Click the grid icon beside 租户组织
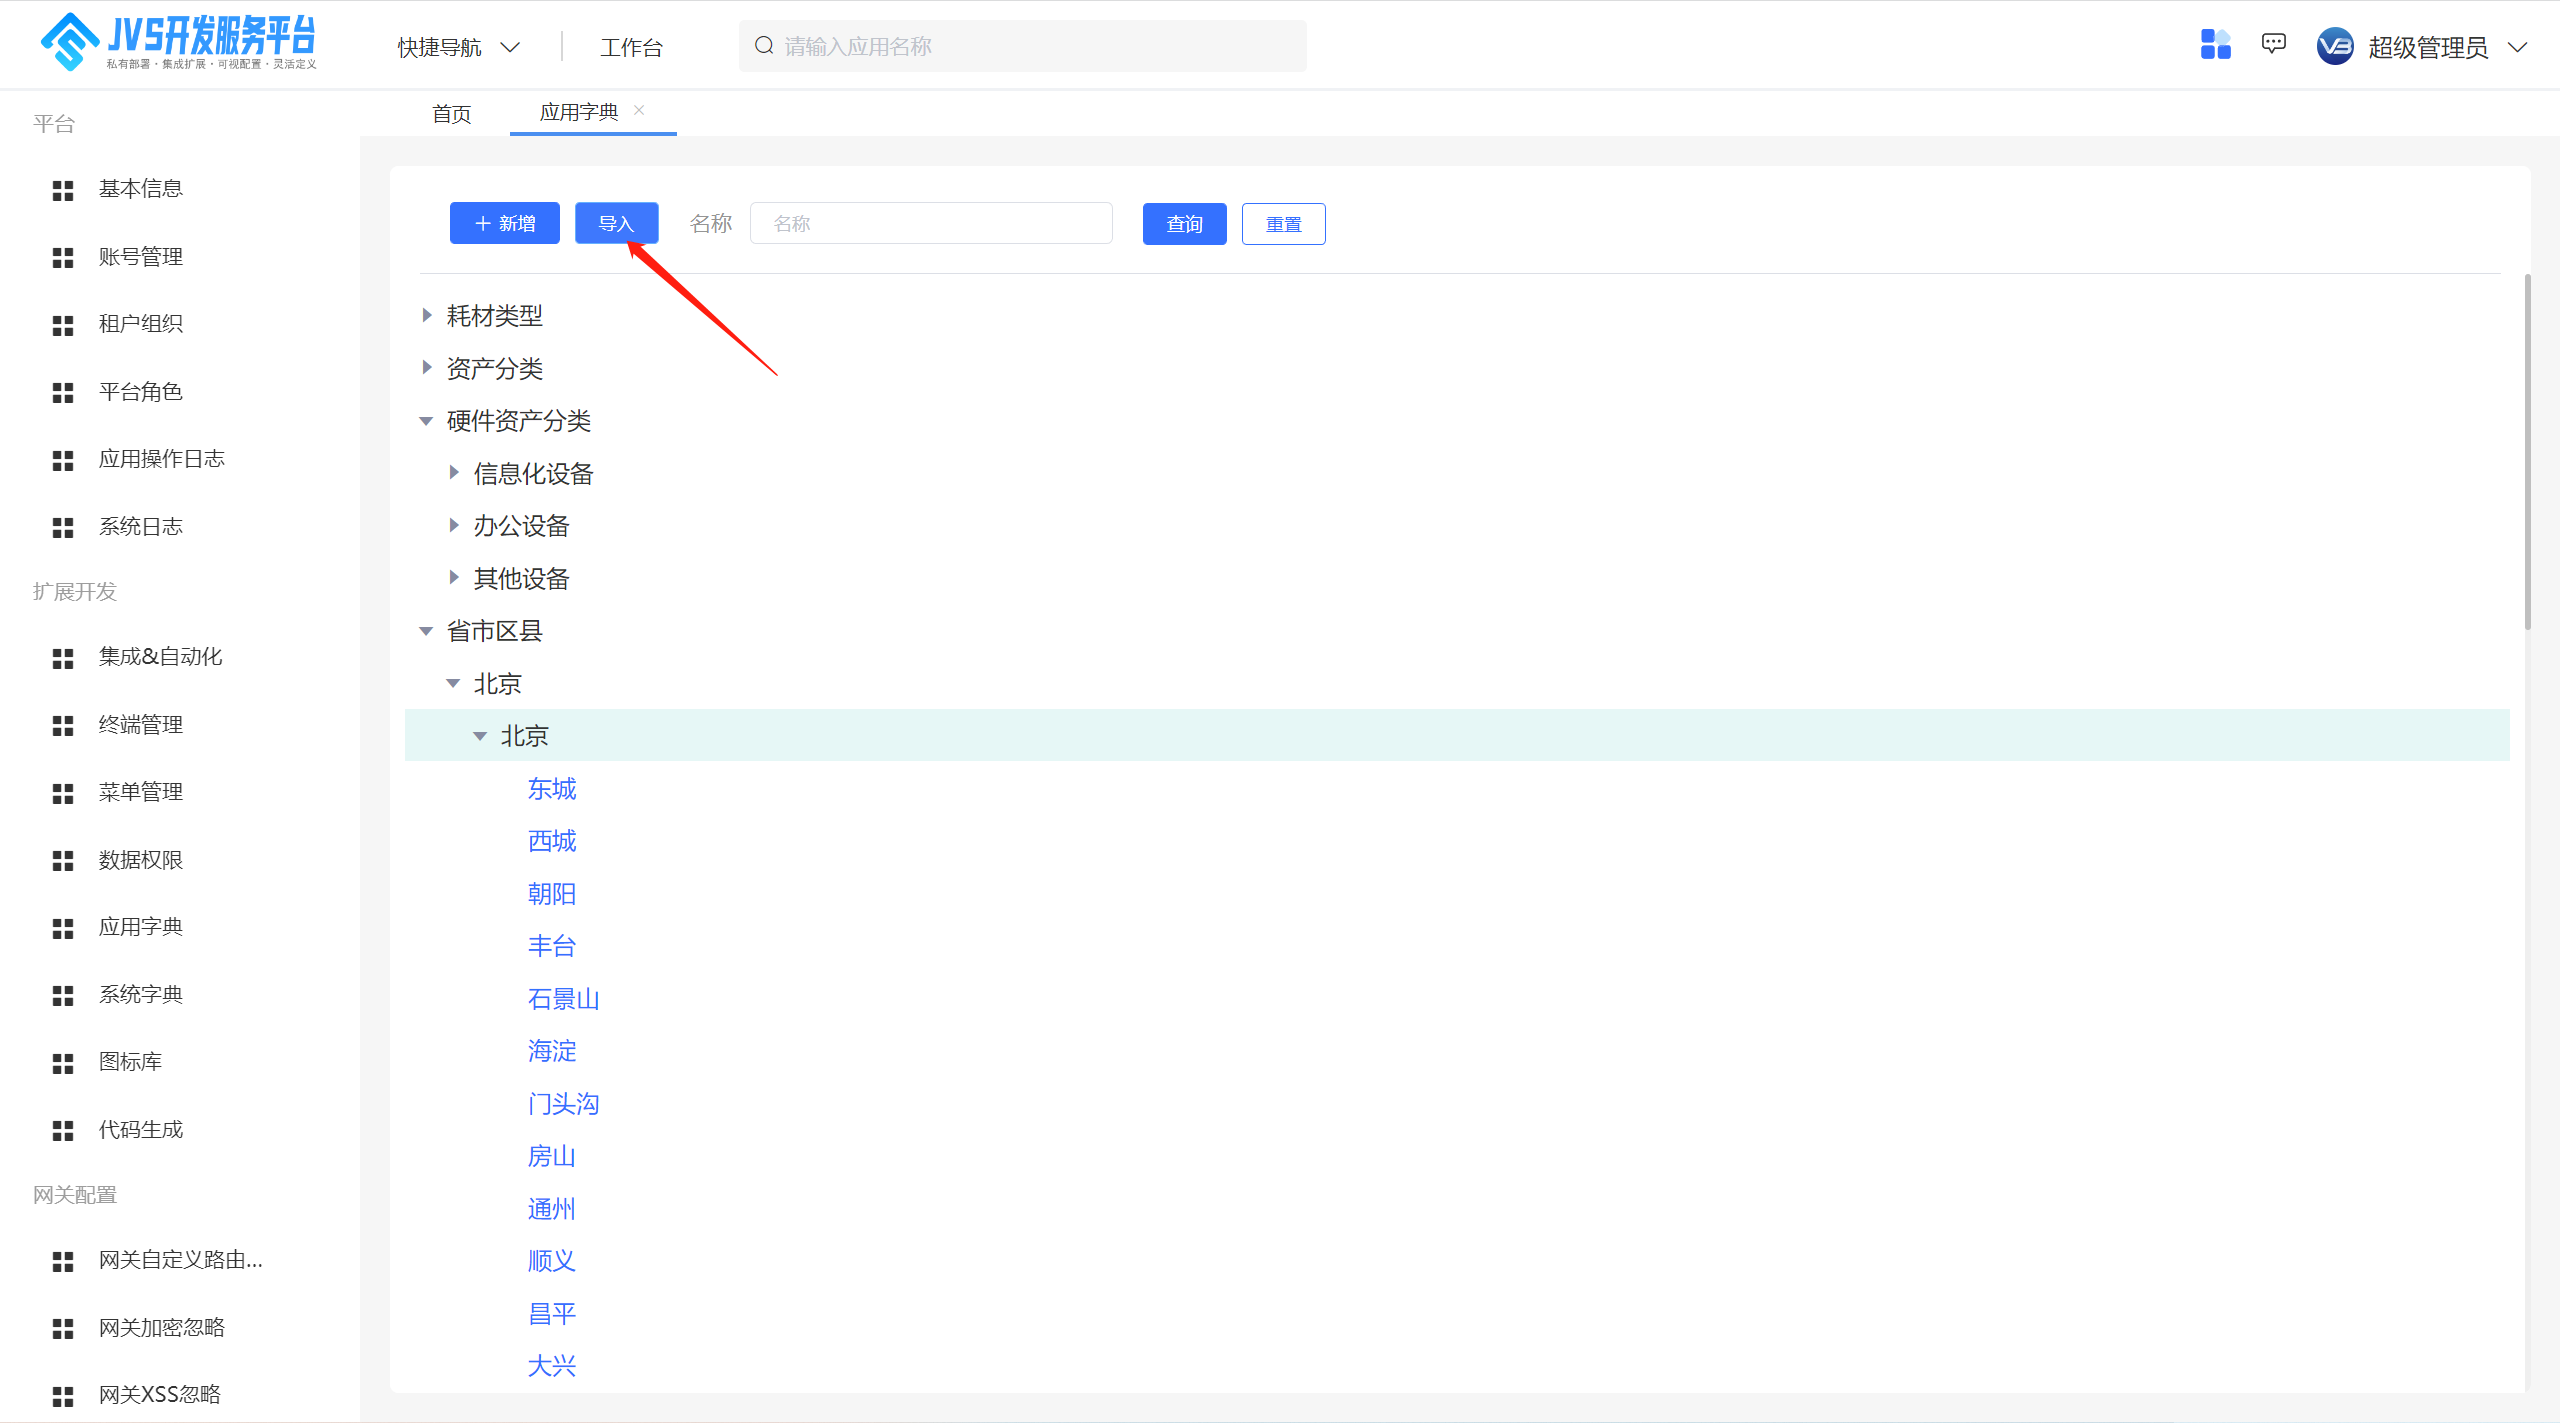The image size is (2560, 1423). [x=63, y=325]
